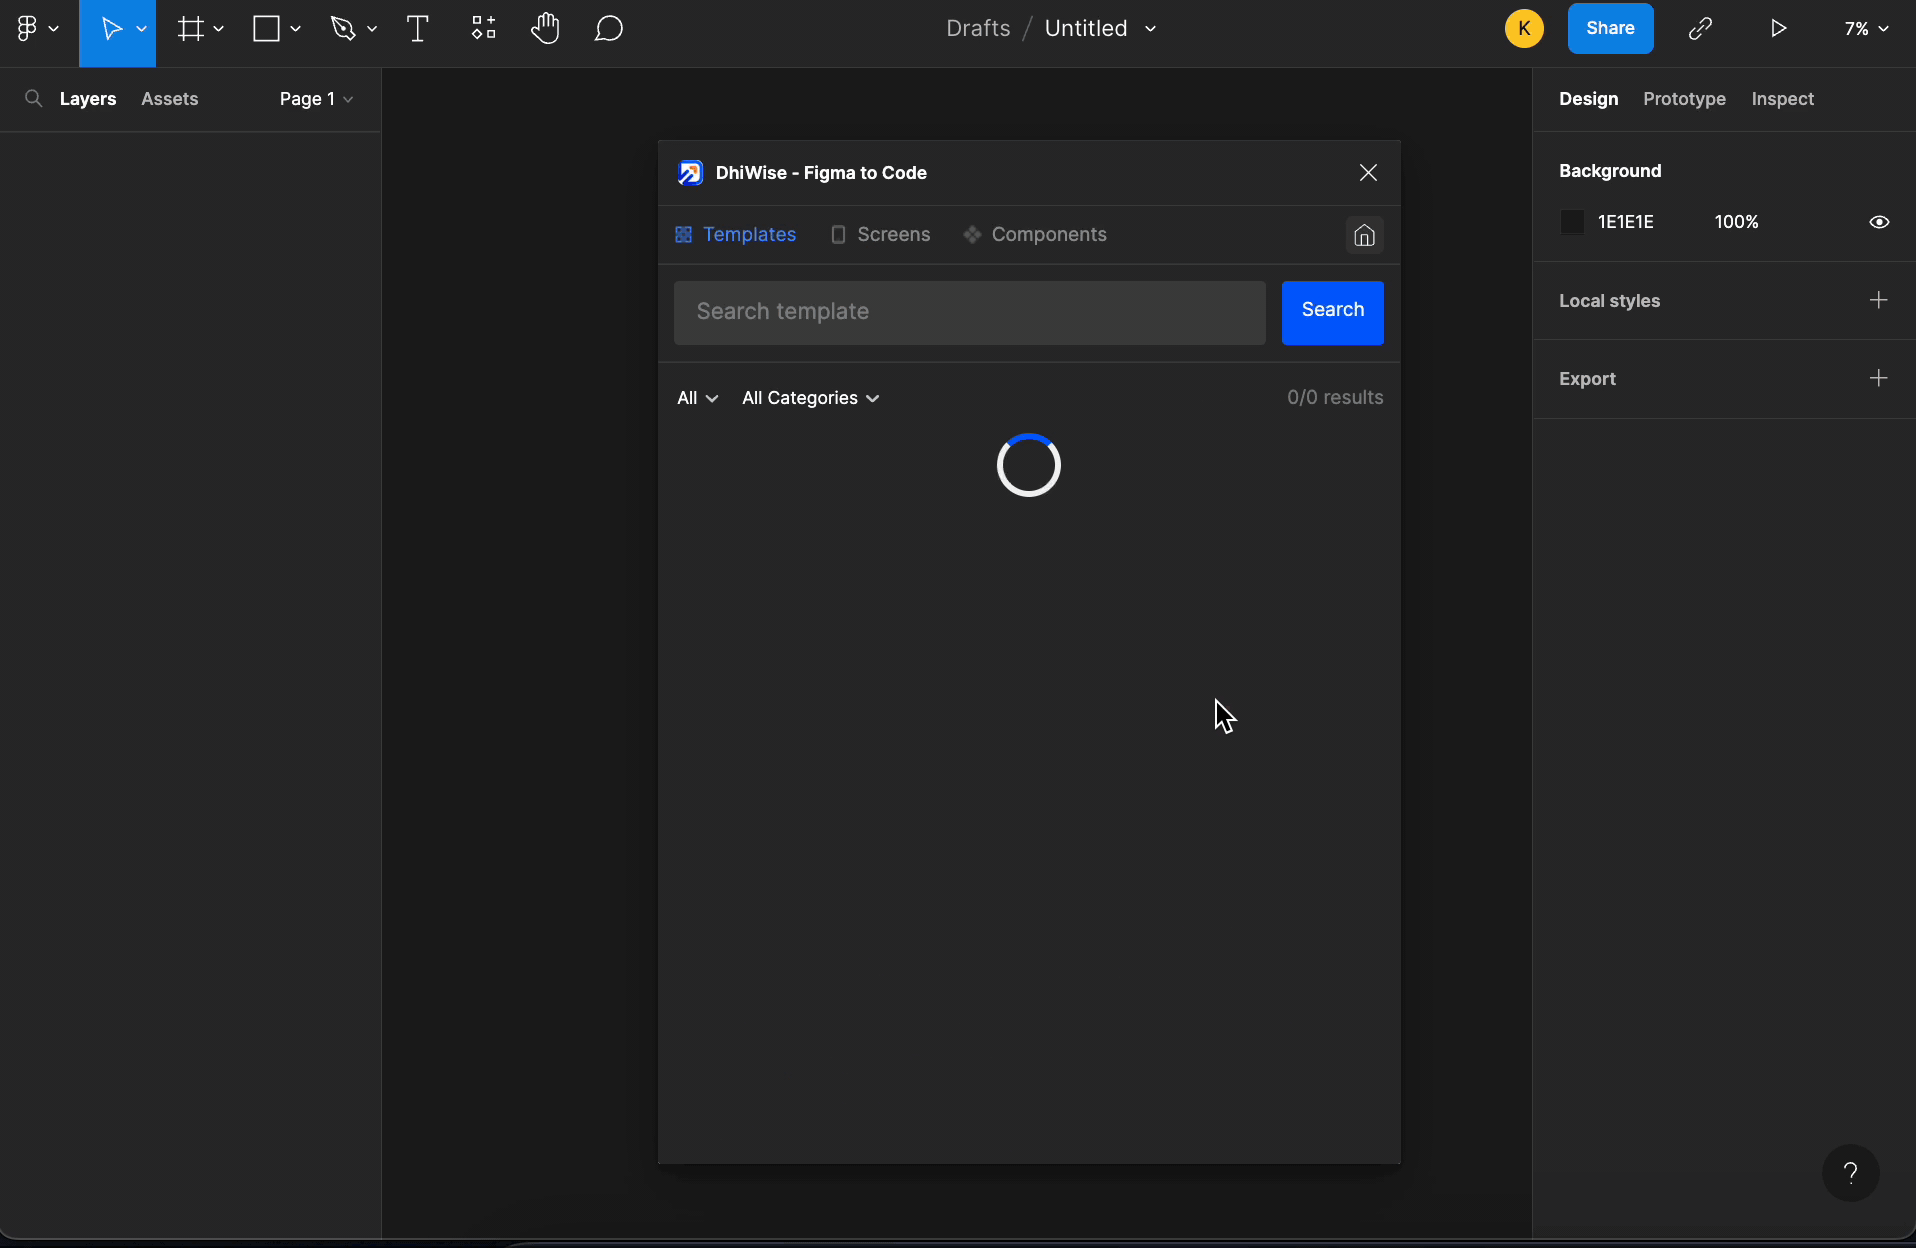Add a local style with plus

[1879, 300]
